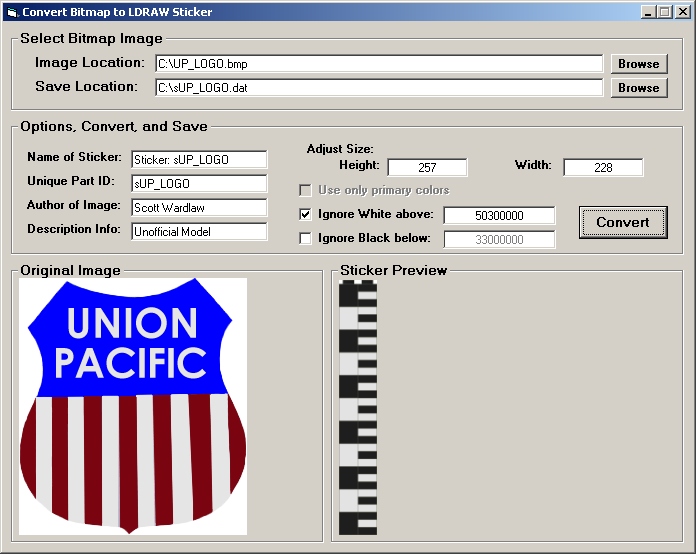Click the 'Select Bitmap Image' group title
This screenshot has height=554, width=696.
click(91, 39)
